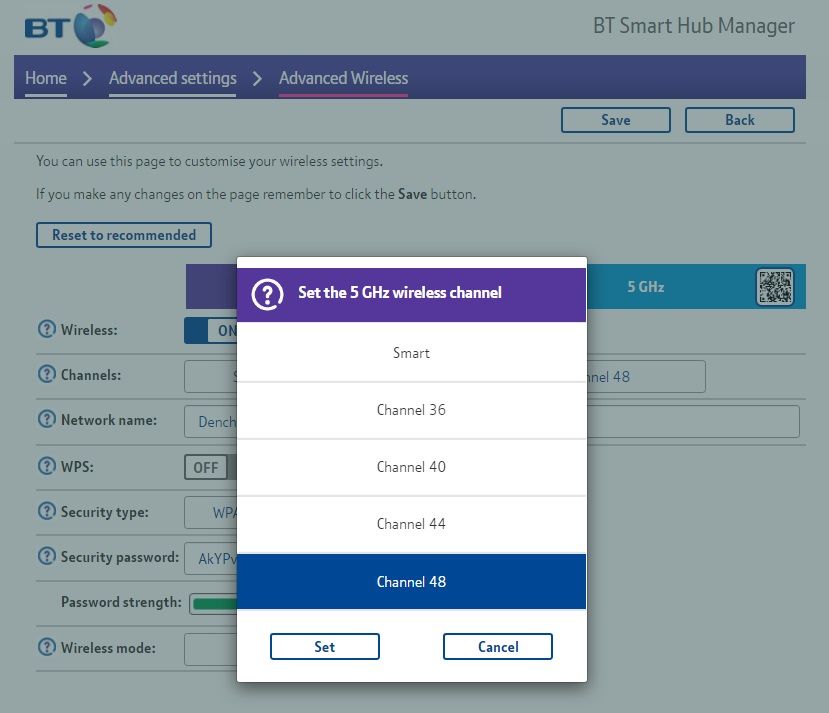Open the help icon next to Wireless mode
Screen dimensions: 829x713
[x=47, y=647]
